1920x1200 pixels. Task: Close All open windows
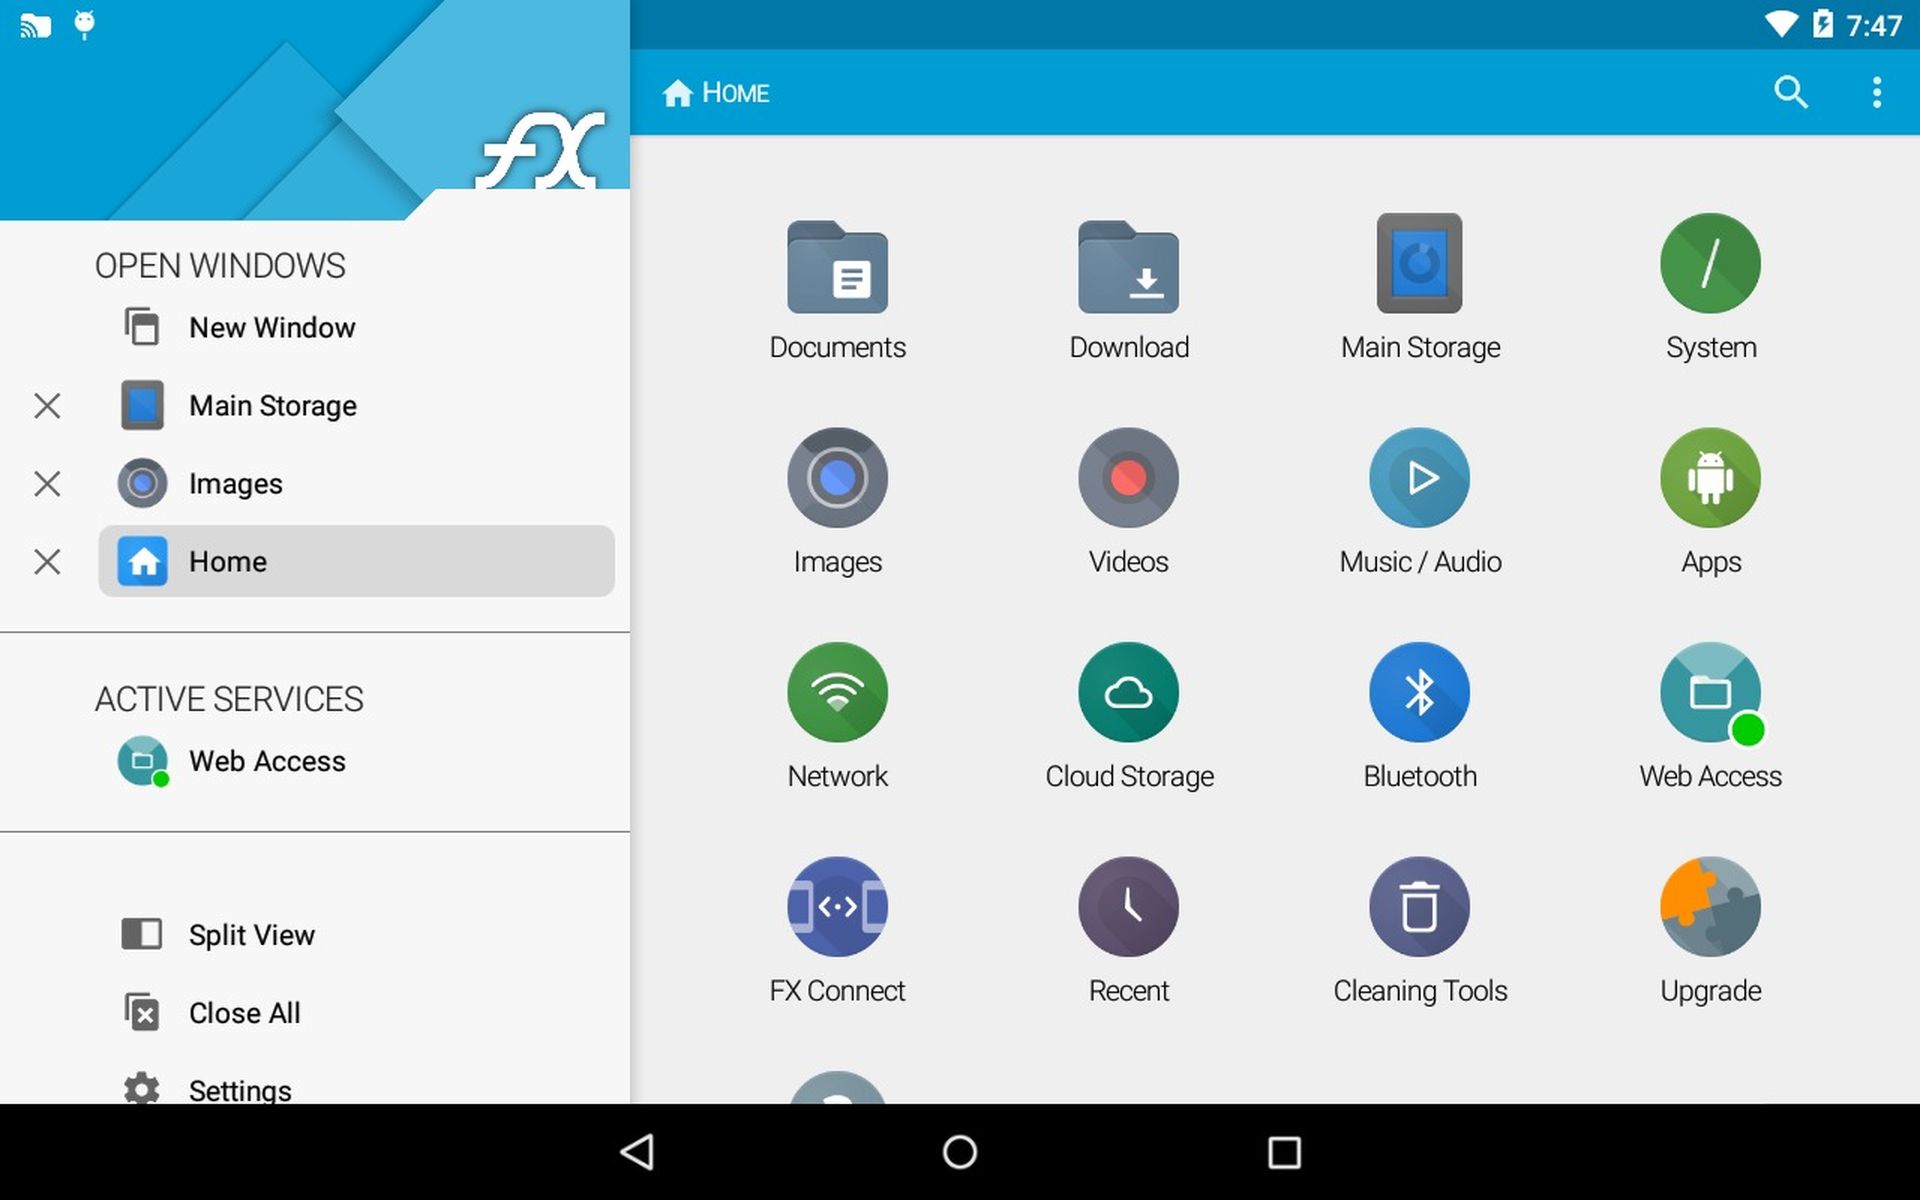243,1012
